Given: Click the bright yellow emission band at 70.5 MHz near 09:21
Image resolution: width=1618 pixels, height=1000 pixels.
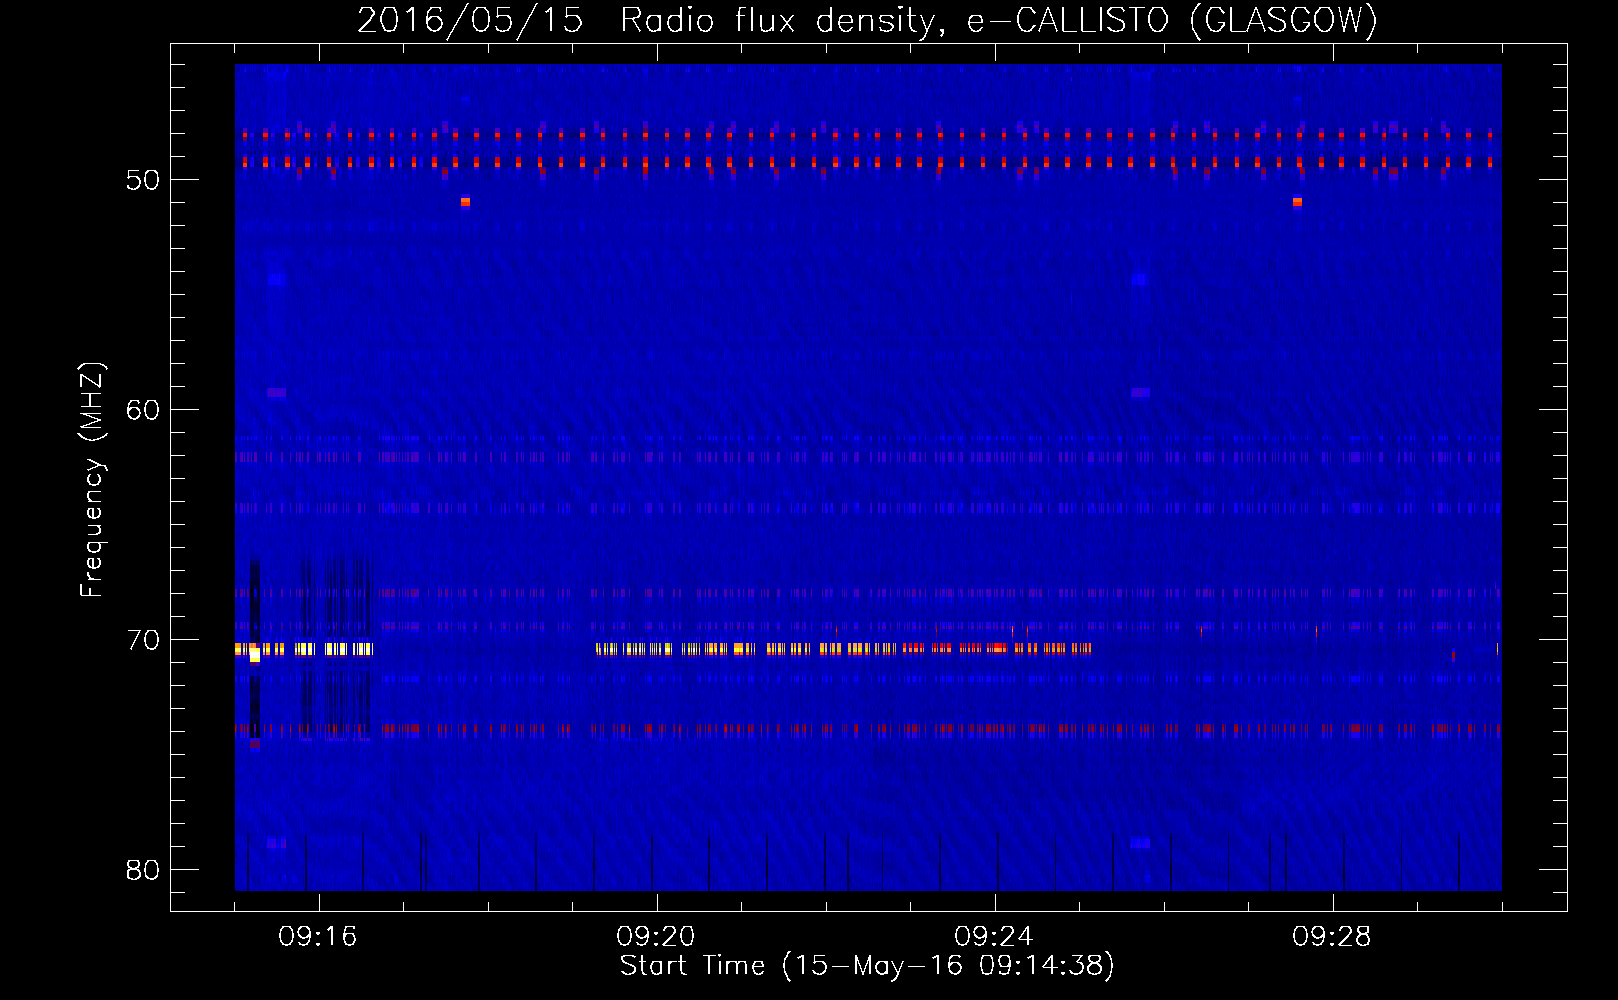Looking at the screenshot, I should coord(843,649).
